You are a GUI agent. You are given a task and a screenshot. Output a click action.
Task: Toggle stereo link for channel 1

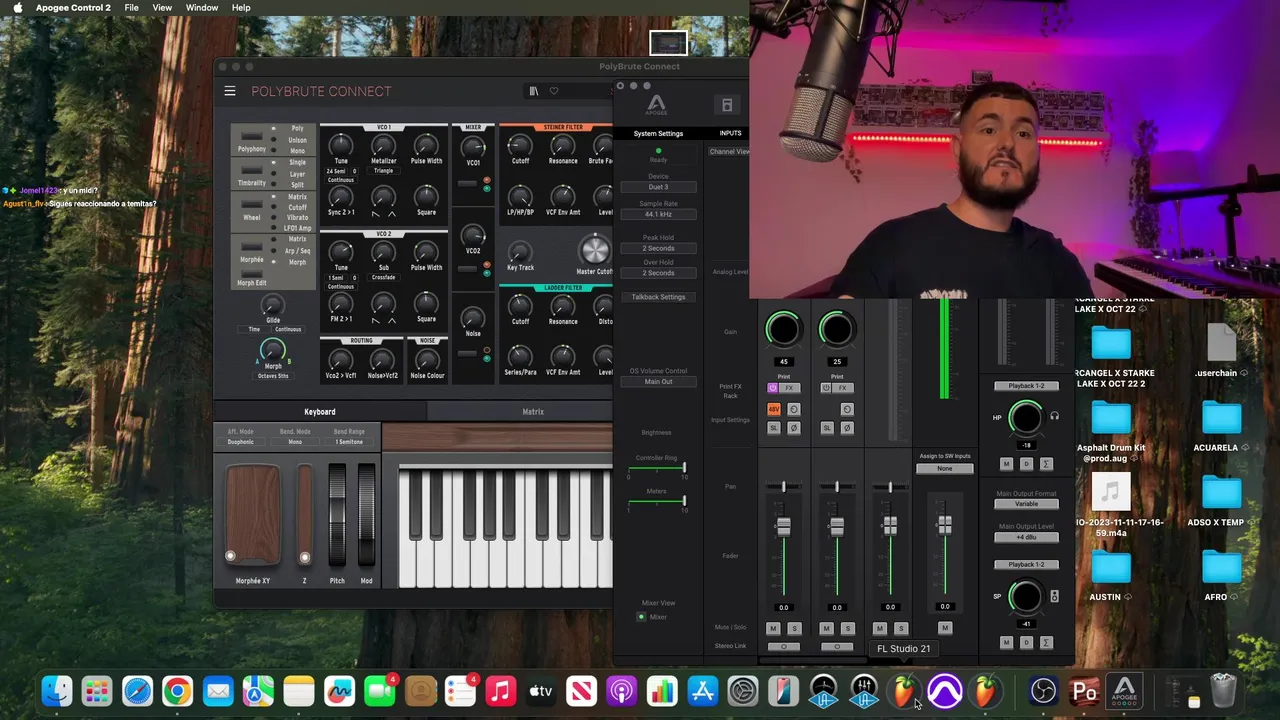(783, 647)
